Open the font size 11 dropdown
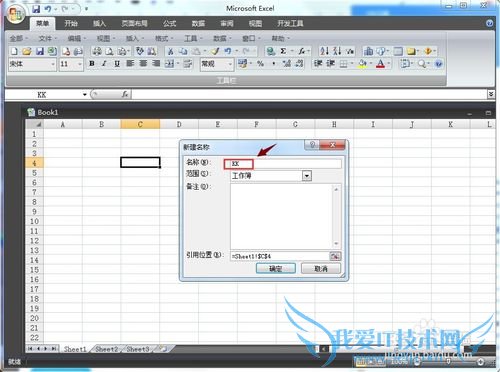Image resolution: width=500 pixels, height=372 pixels. point(80,64)
